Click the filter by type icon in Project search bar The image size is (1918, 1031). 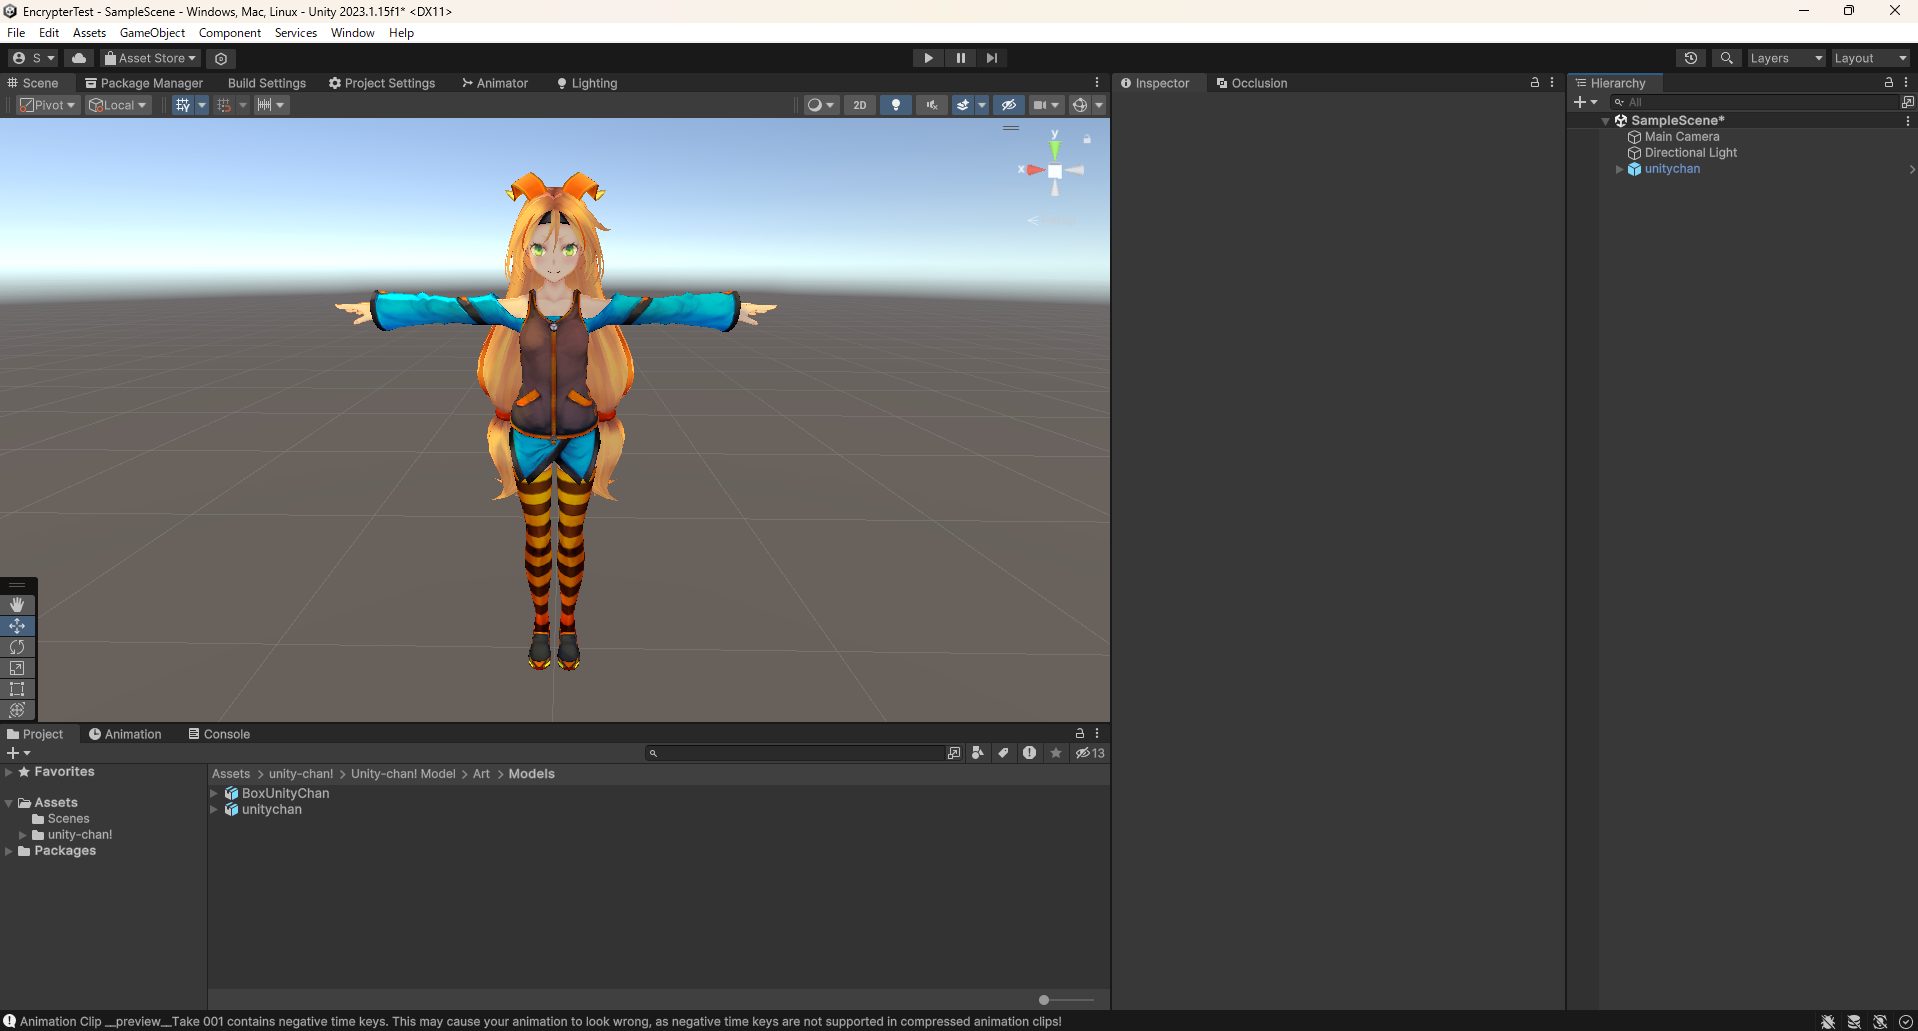(978, 753)
